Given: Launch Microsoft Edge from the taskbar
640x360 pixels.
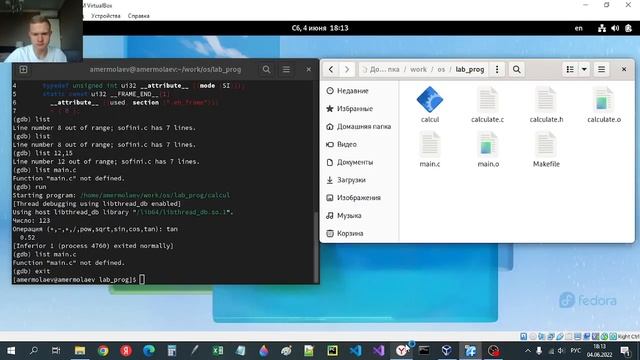Looking at the screenshot, I should point(149,351).
